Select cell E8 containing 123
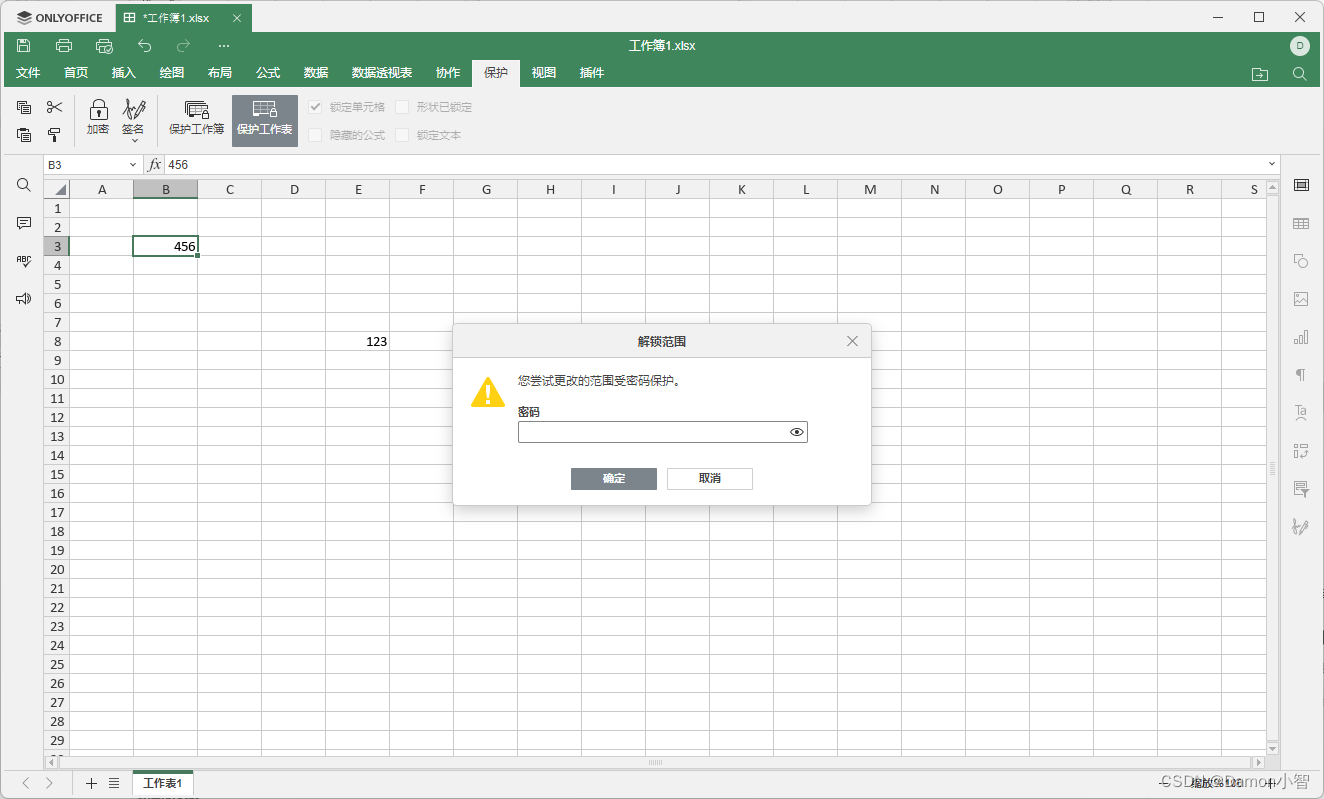Image resolution: width=1324 pixels, height=799 pixels. point(358,341)
